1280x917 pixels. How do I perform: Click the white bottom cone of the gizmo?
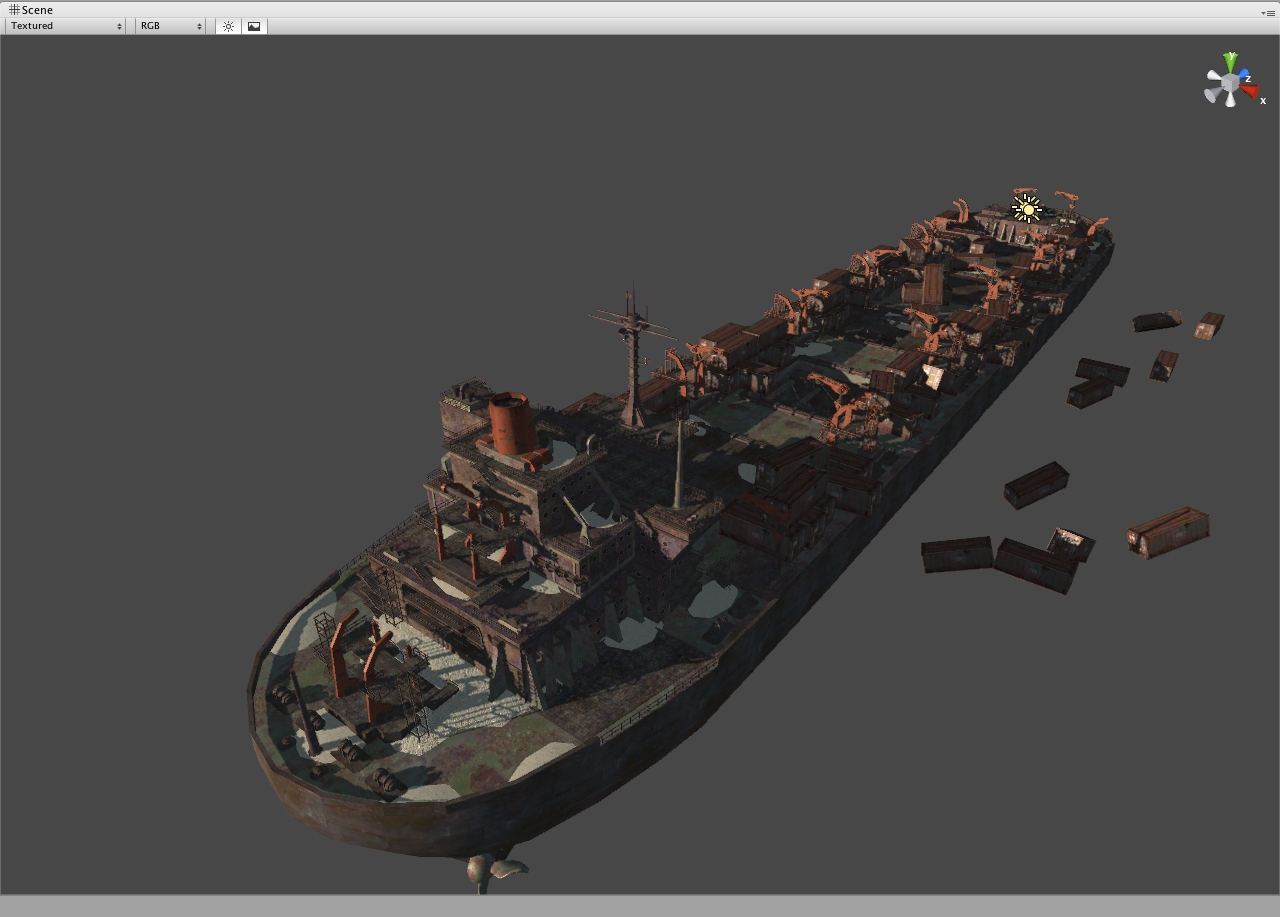pyautogui.click(x=1229, y=100)
